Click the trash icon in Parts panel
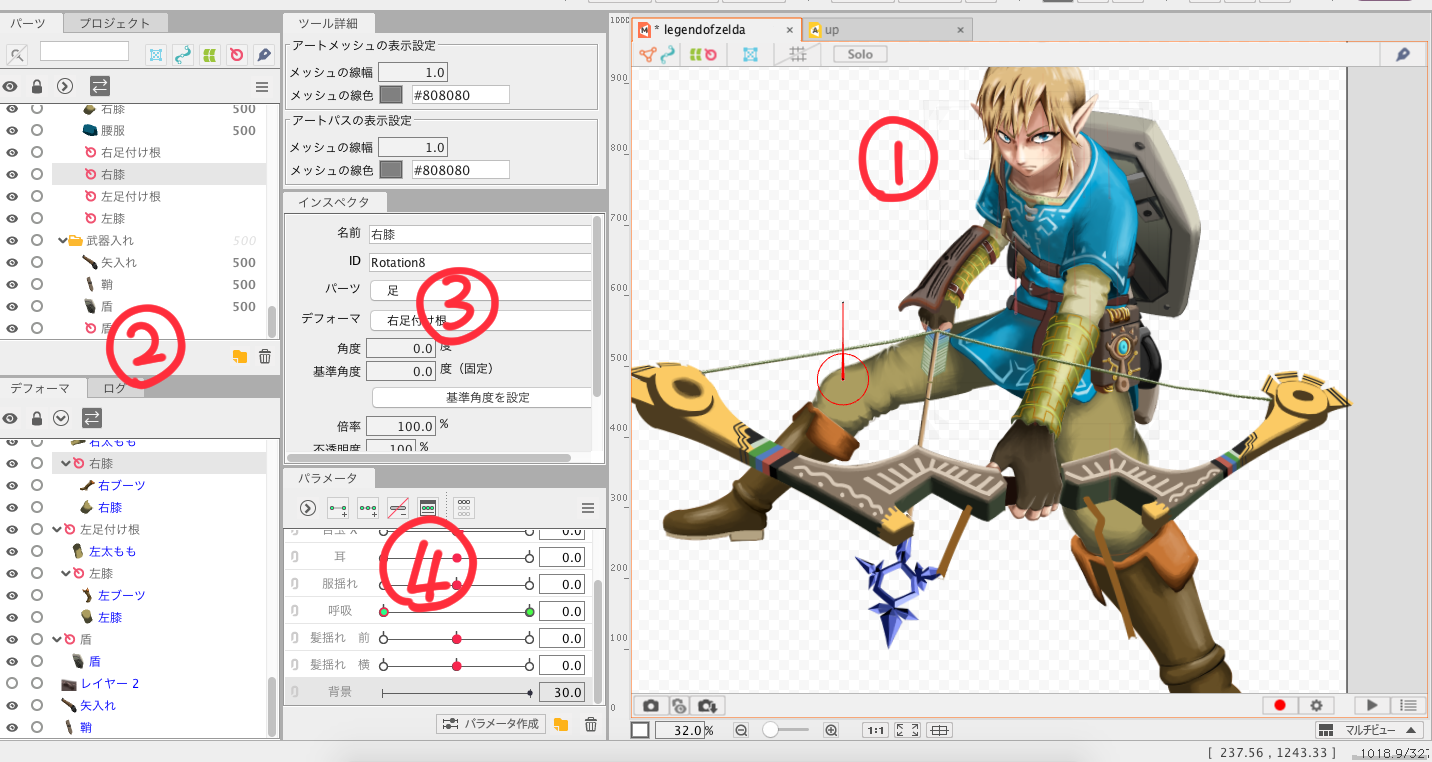This screenshot has height=762, width=1432. click(265, 356)
